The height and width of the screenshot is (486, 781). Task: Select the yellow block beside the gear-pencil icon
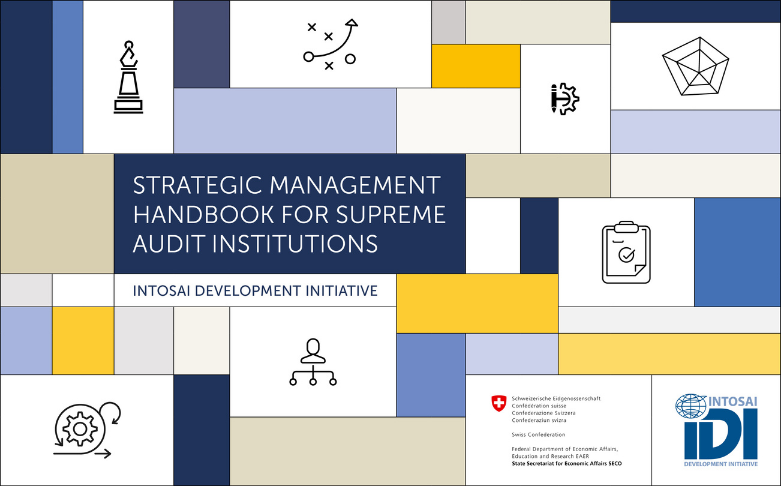(x=475, y=66)
